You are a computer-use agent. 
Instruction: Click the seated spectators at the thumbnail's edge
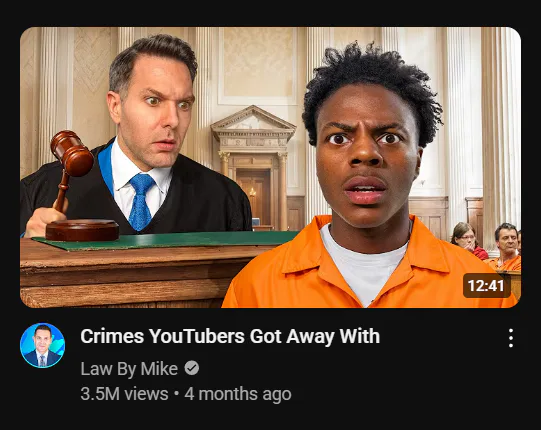tap(487, 245)
